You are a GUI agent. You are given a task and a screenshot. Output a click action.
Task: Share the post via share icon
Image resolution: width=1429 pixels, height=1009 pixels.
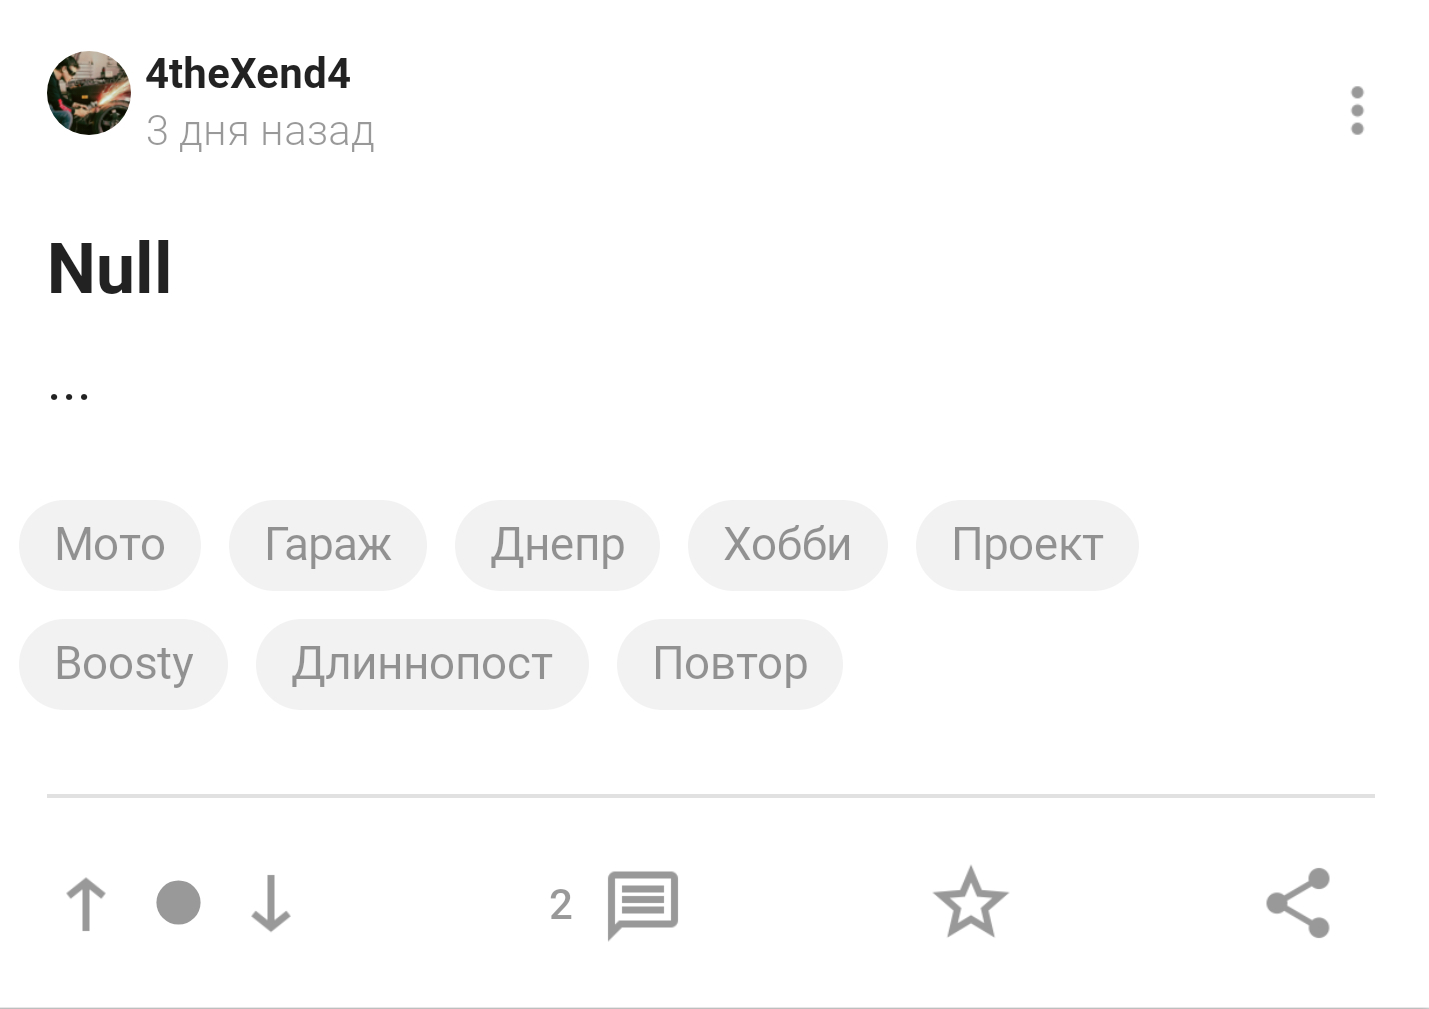coord(1298,904)
